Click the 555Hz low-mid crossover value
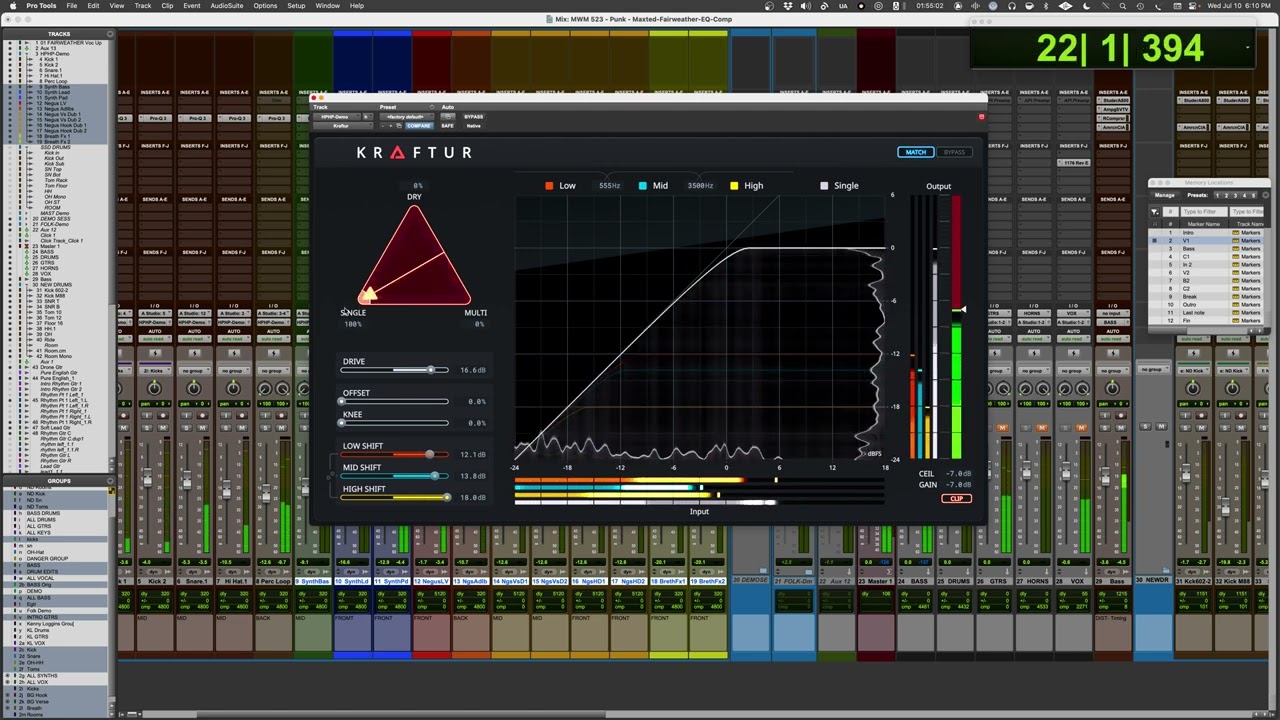 click(609, 186)
